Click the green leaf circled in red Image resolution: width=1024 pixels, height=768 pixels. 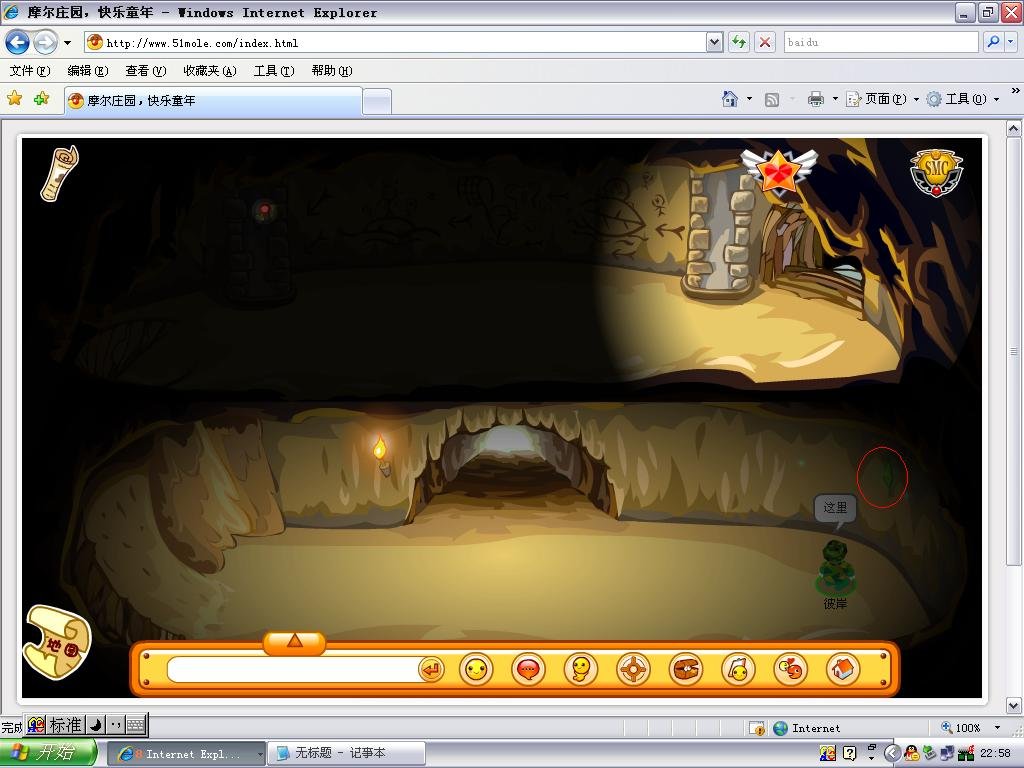[884, 477]
